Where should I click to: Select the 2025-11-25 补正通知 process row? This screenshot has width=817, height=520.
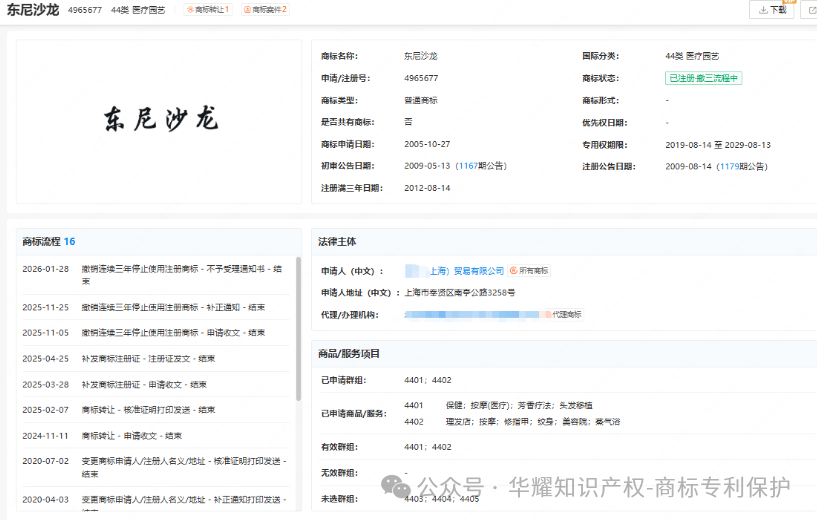[x=155, y=307]
